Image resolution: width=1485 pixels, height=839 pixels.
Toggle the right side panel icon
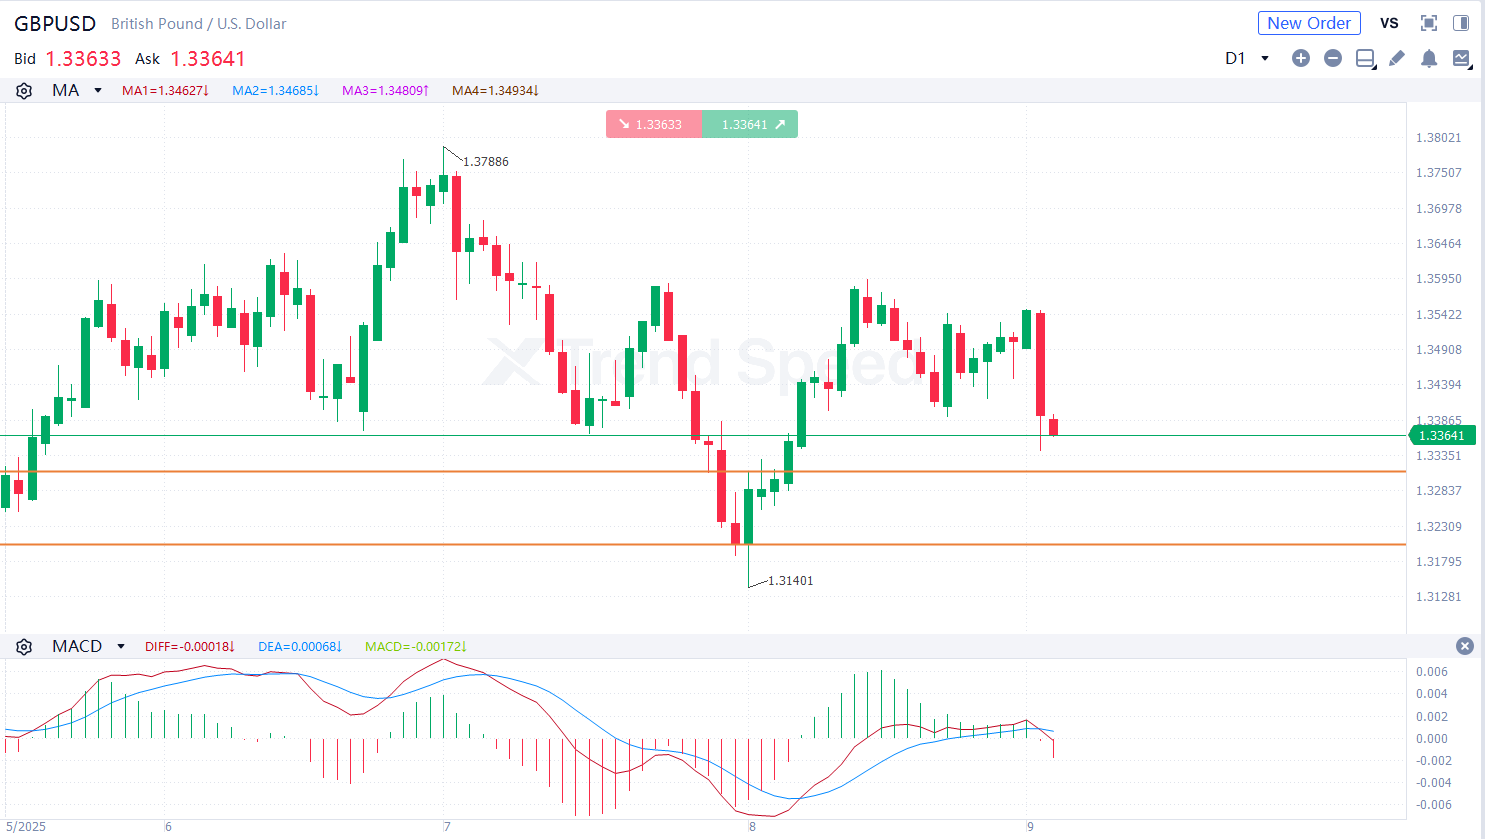(x=1461, y=23)
